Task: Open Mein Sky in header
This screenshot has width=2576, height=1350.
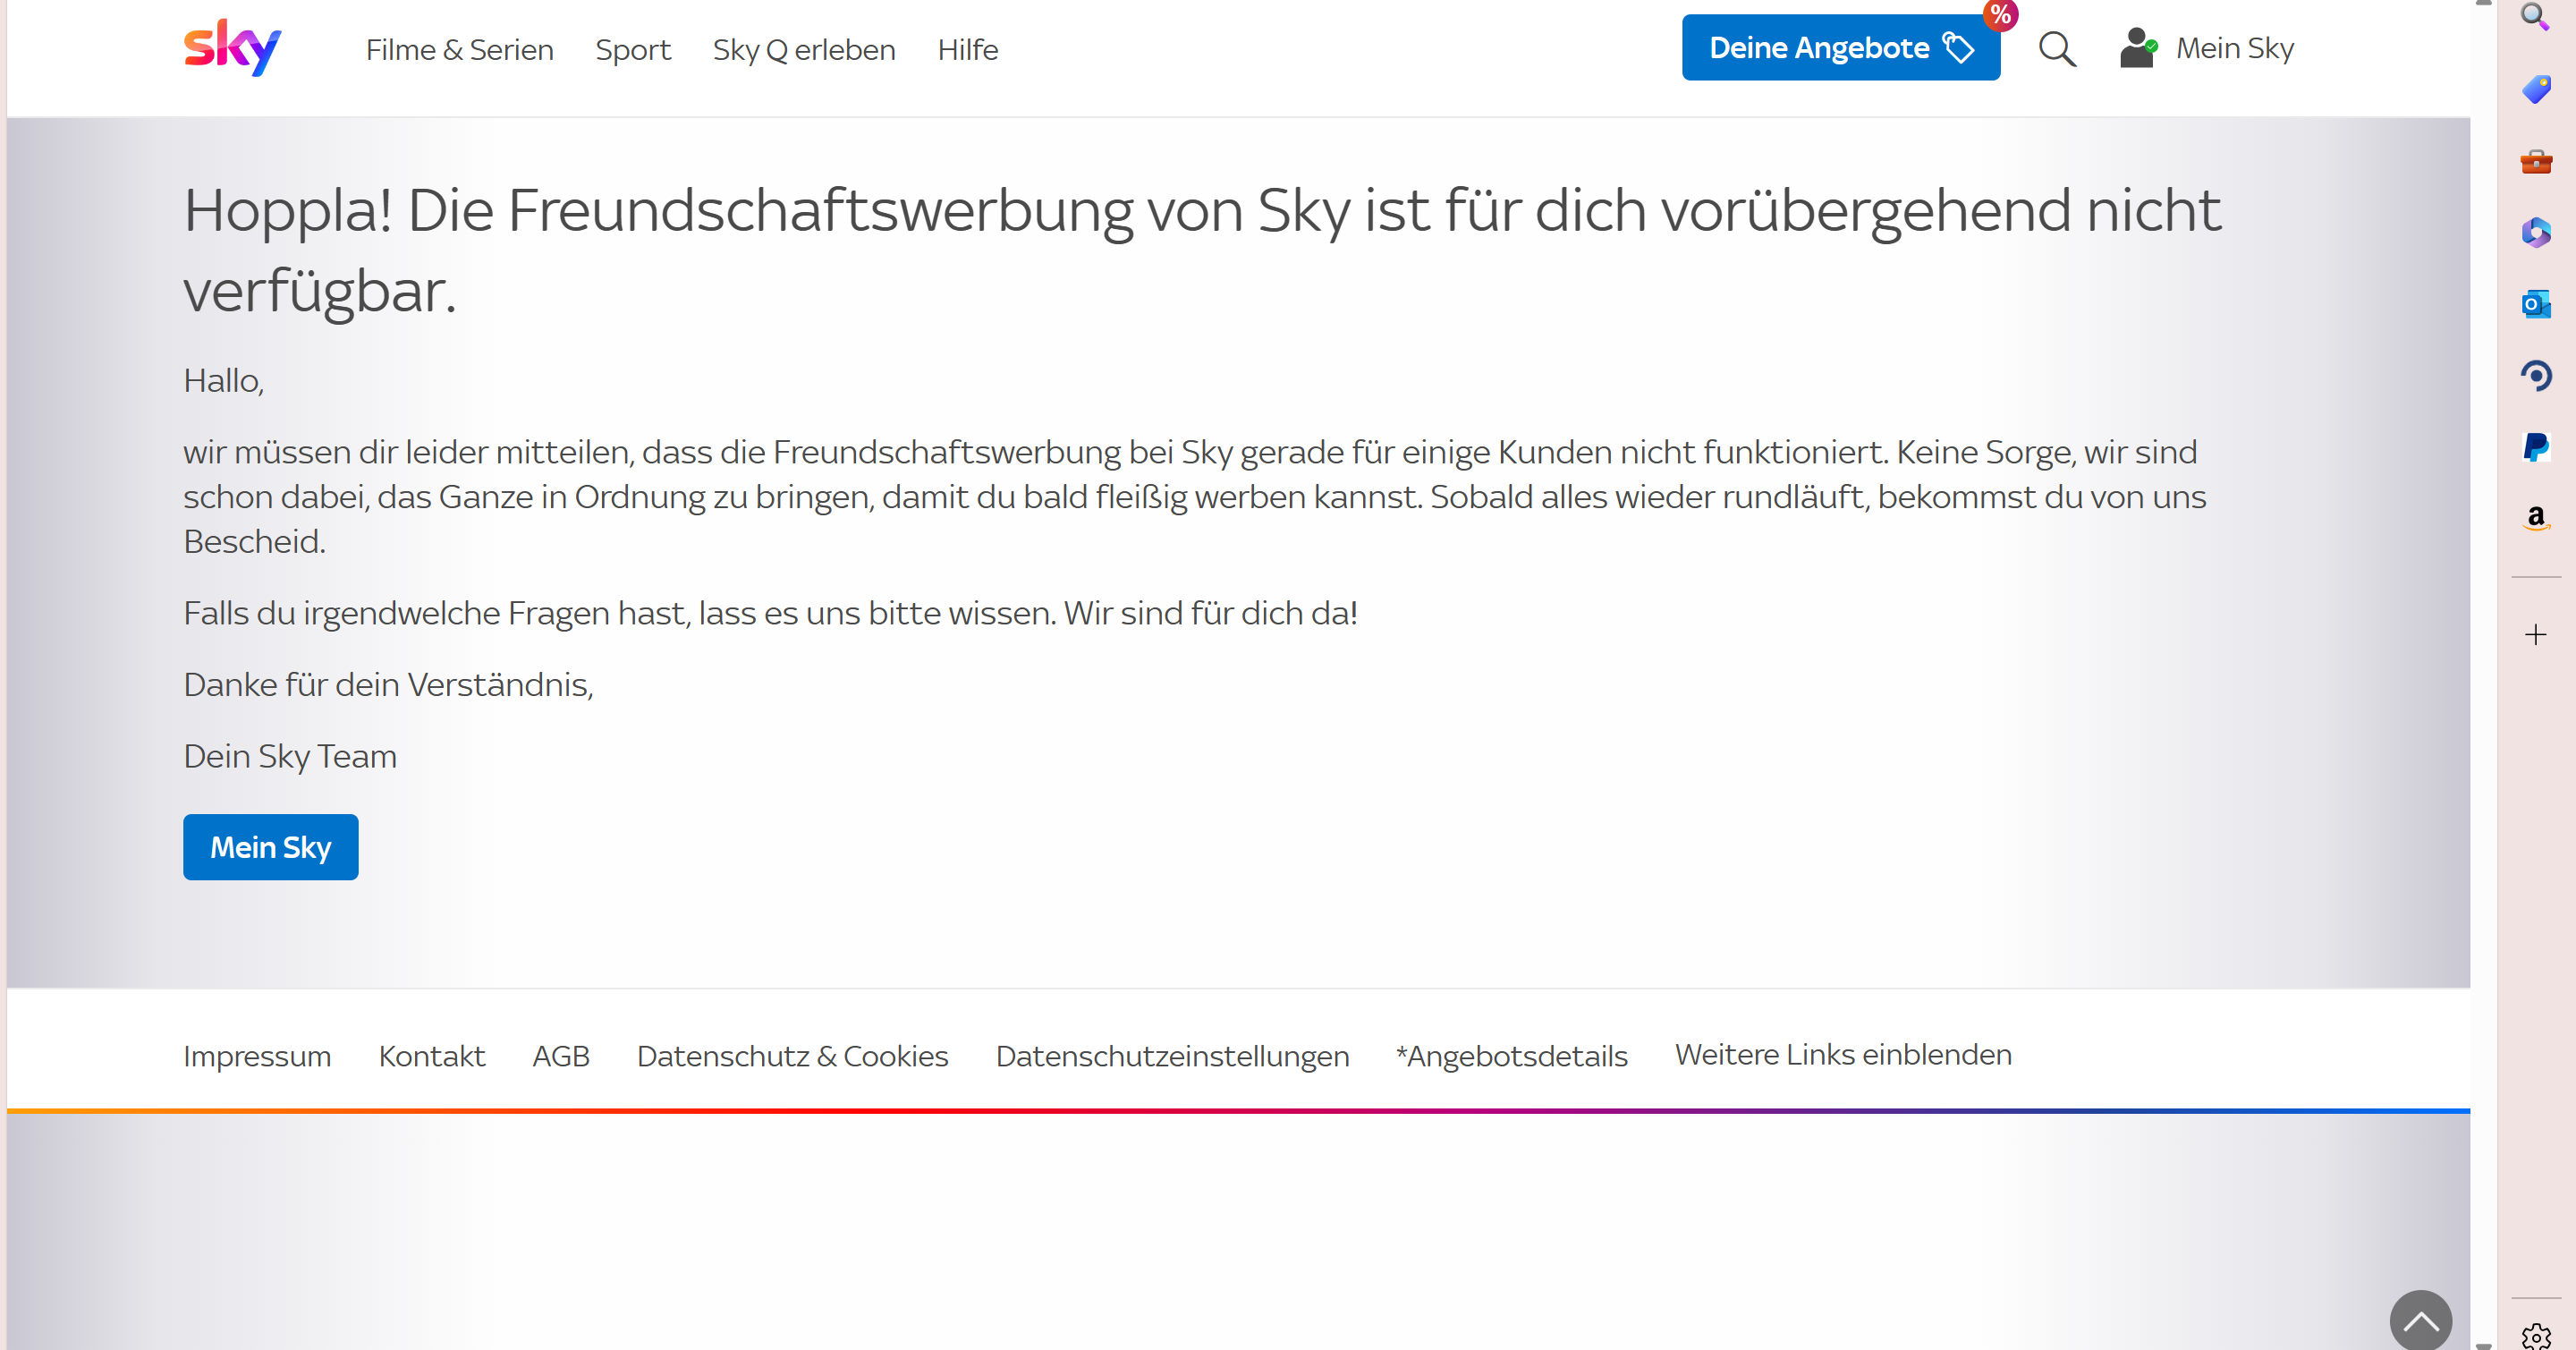Action: point(2234,48)
